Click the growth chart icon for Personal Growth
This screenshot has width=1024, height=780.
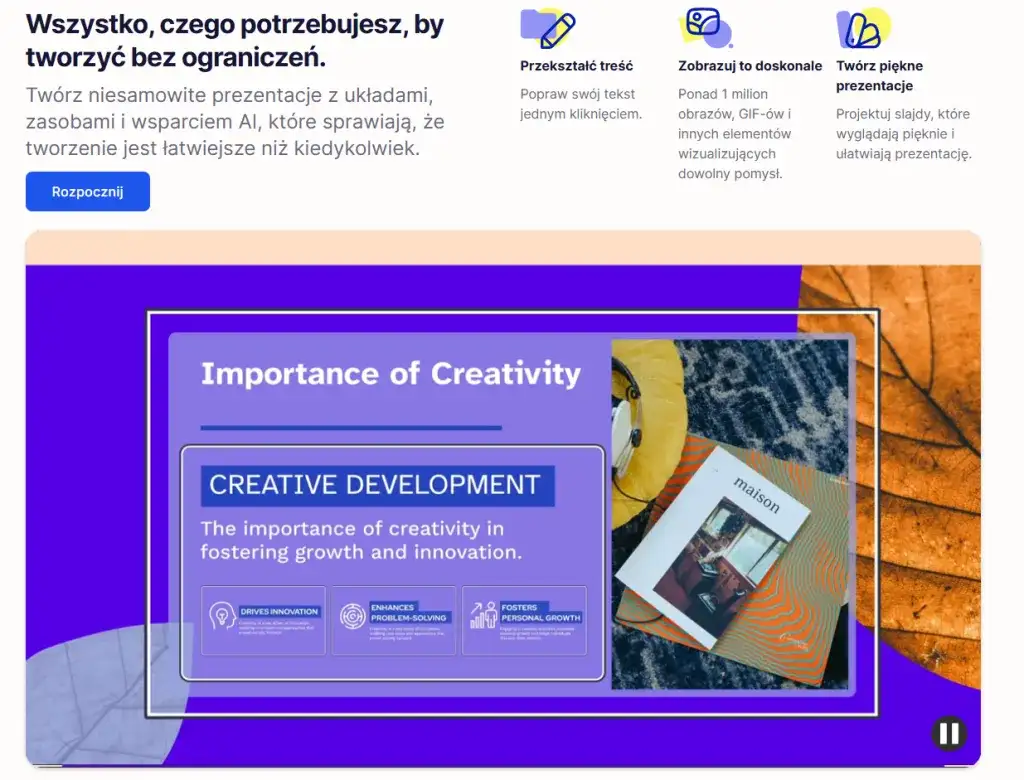(x=483, y=615)
